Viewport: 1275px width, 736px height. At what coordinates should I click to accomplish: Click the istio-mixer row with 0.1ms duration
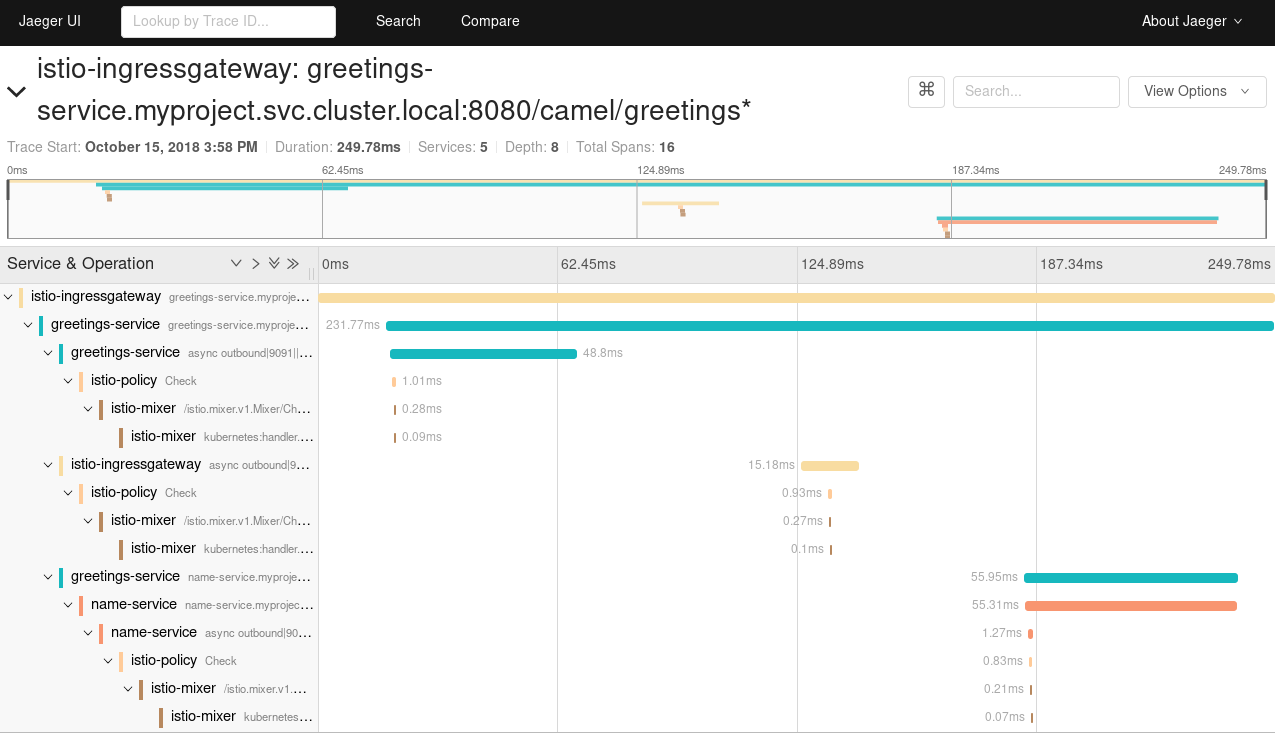[637, 549]
